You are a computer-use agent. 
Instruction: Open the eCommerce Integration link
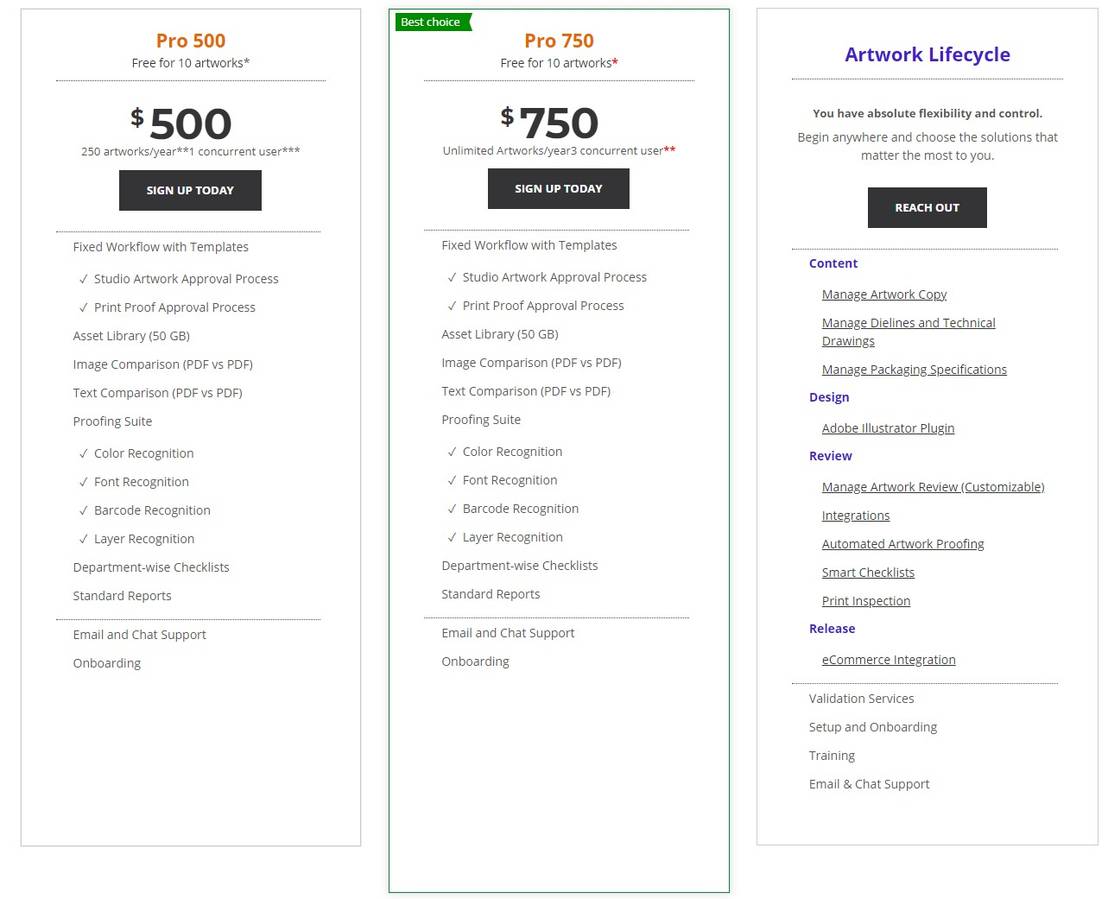(x=888, y=659)
